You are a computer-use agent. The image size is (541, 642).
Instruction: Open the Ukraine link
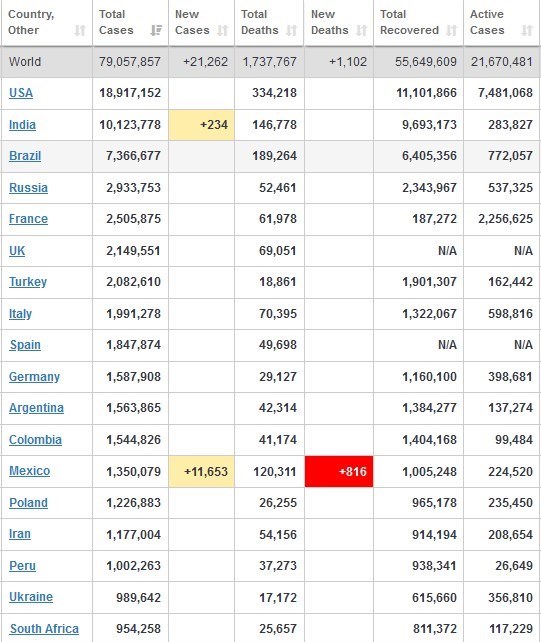click(31, 597)
